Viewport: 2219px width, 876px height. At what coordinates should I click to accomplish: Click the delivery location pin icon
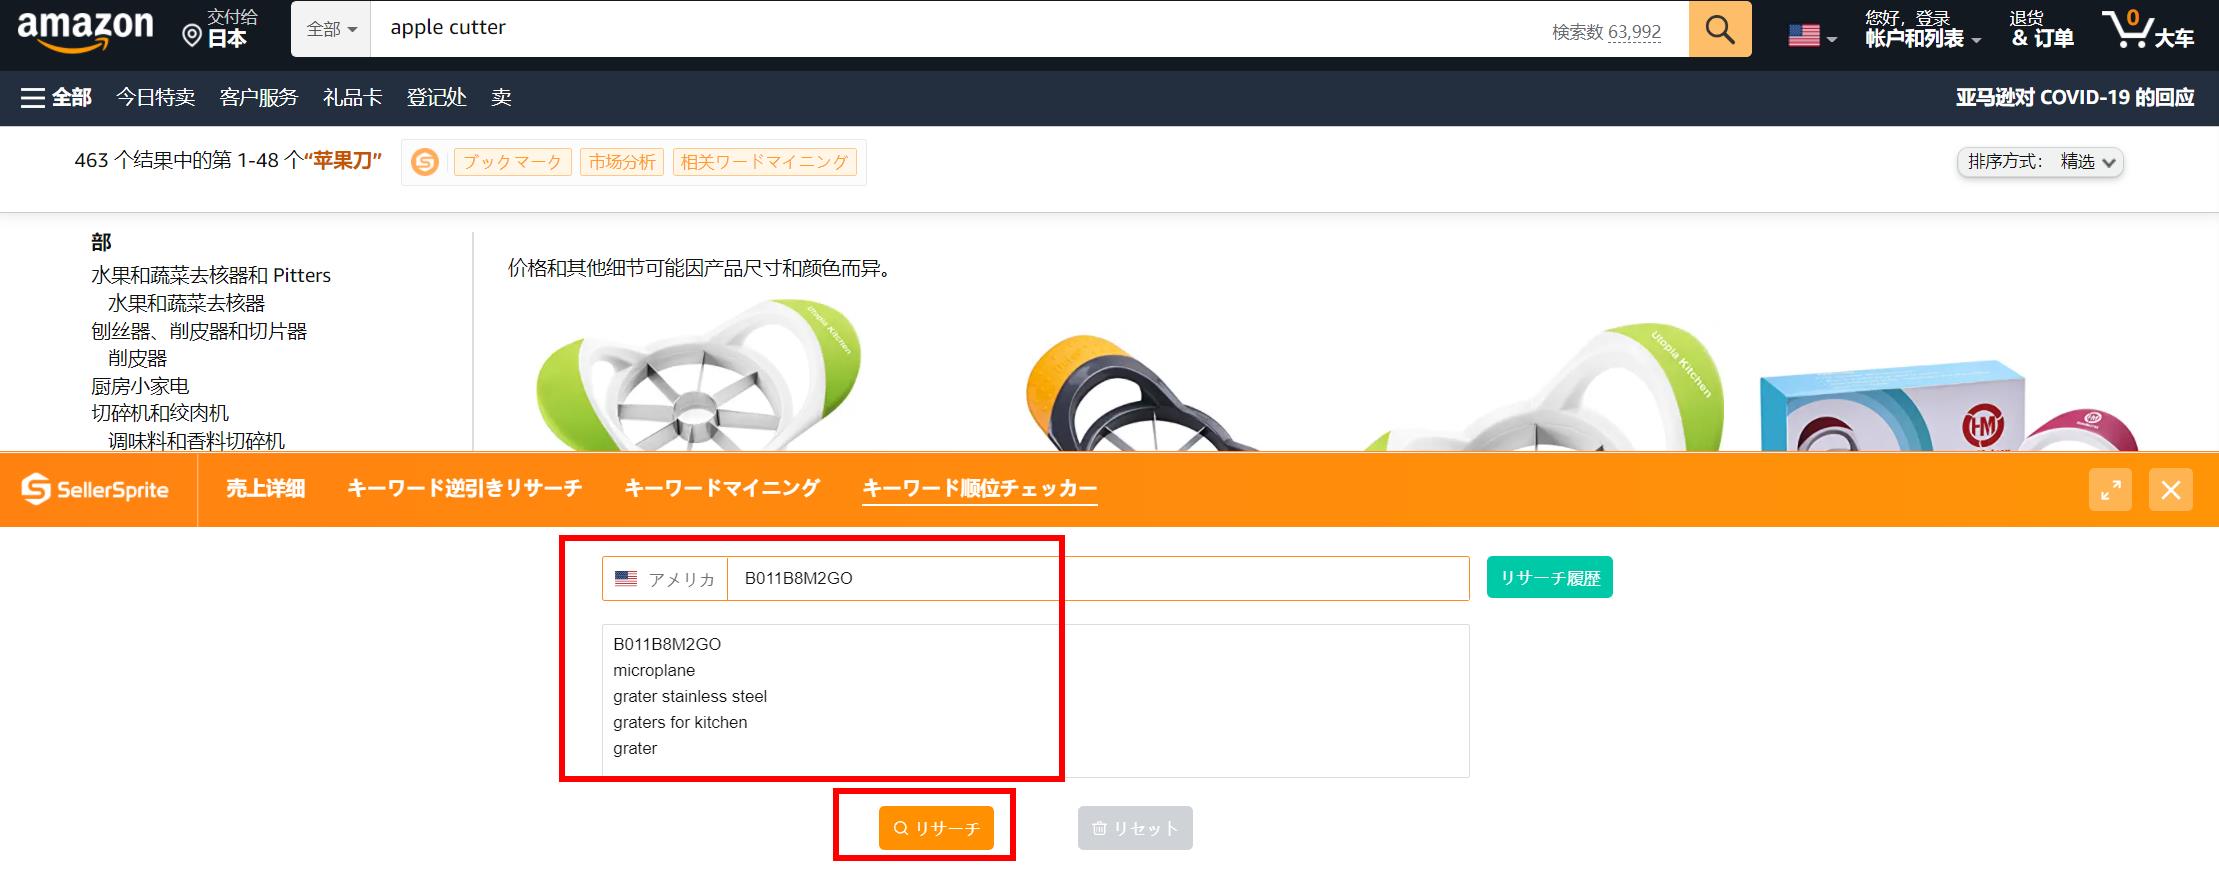pos(192,37)
